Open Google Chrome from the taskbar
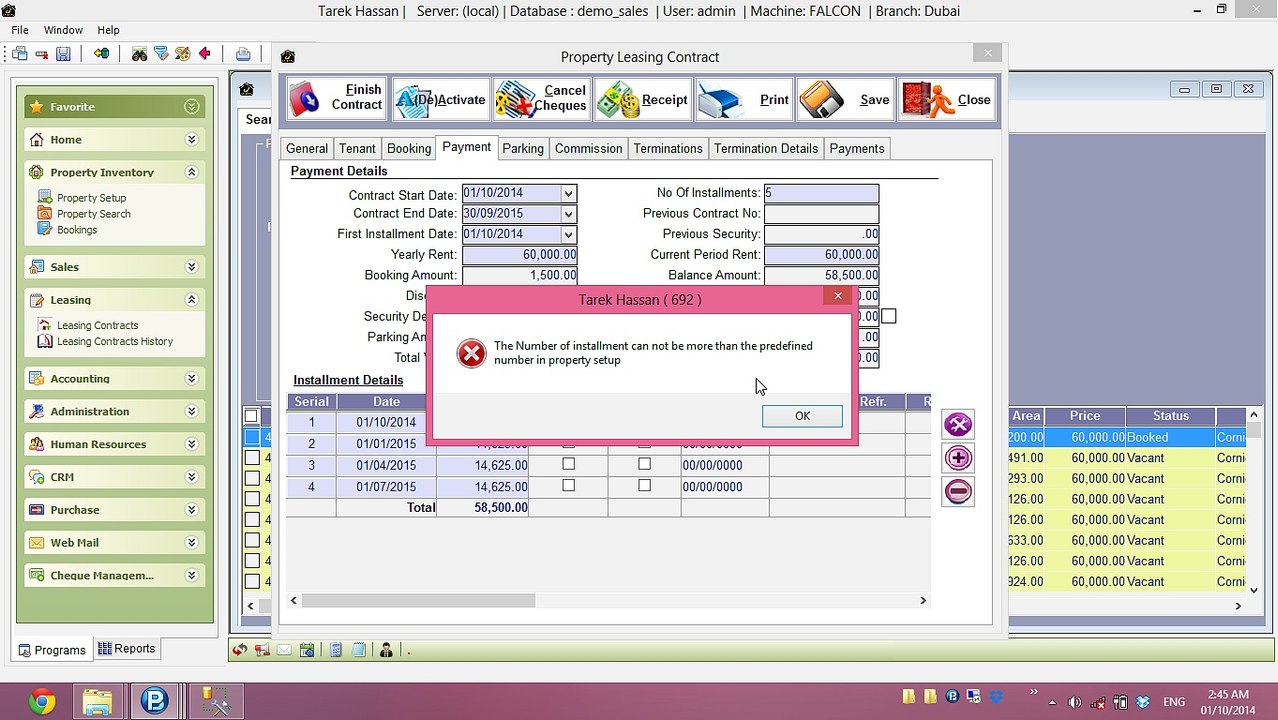This screenshot has width=1278, height=720. [42, 701]
